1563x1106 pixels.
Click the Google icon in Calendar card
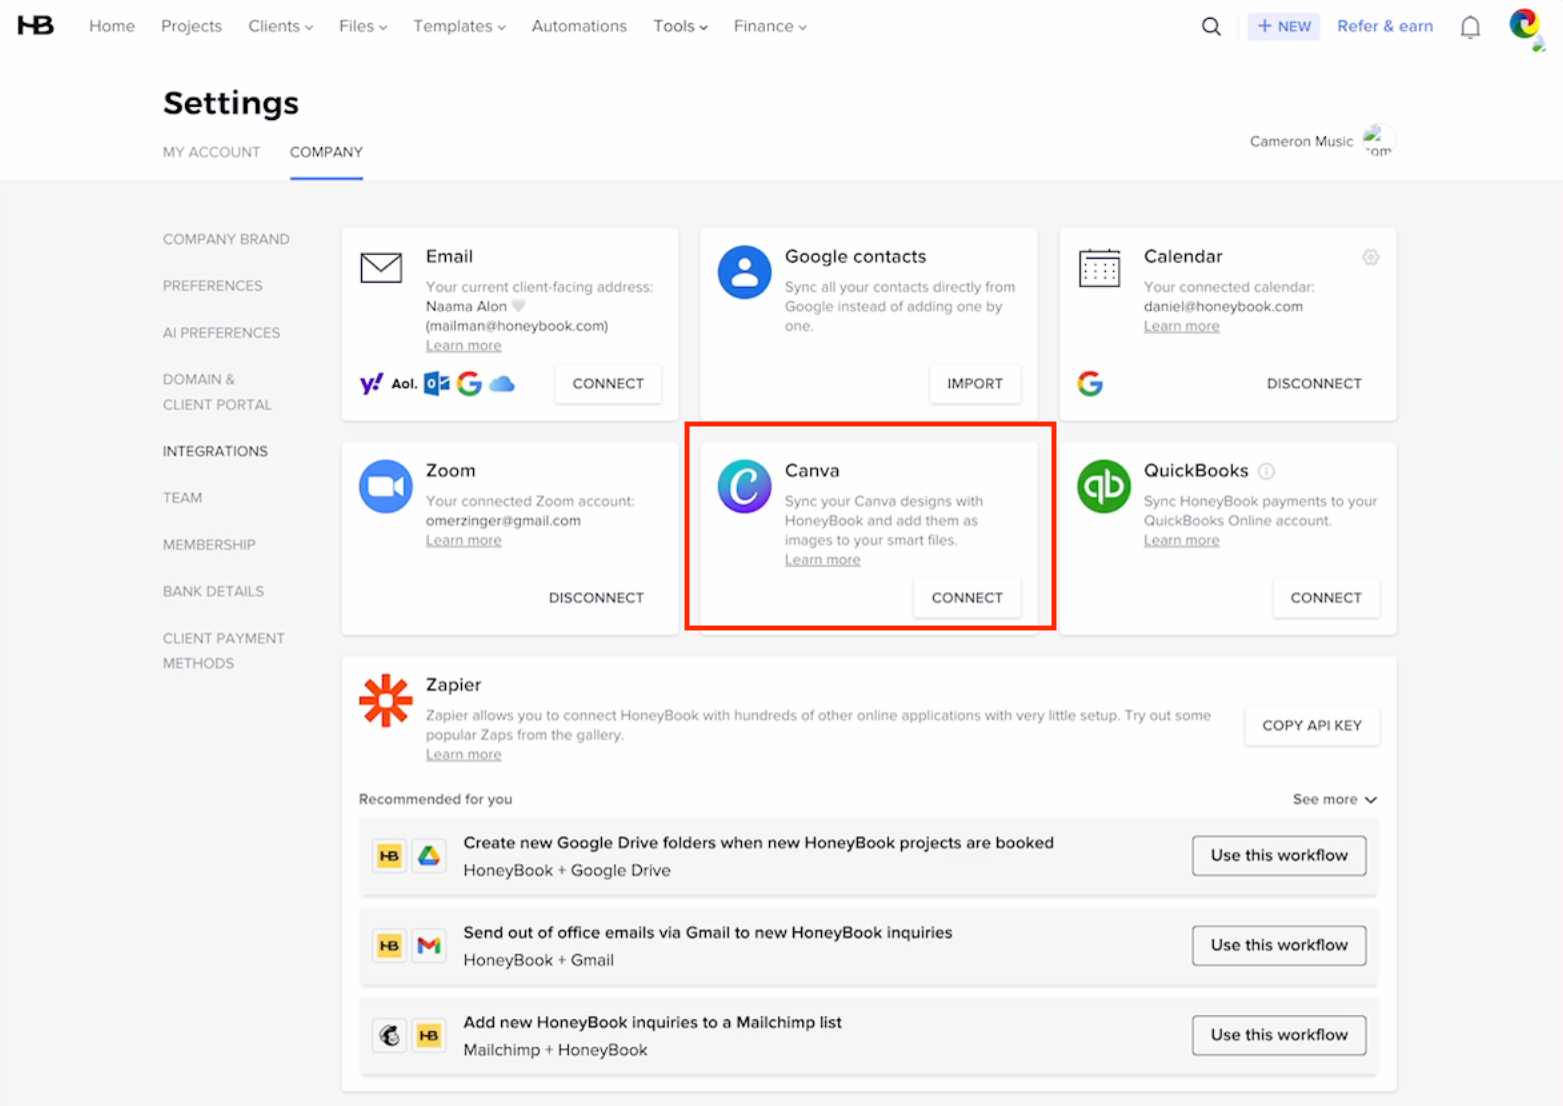tap(1090, 383)
